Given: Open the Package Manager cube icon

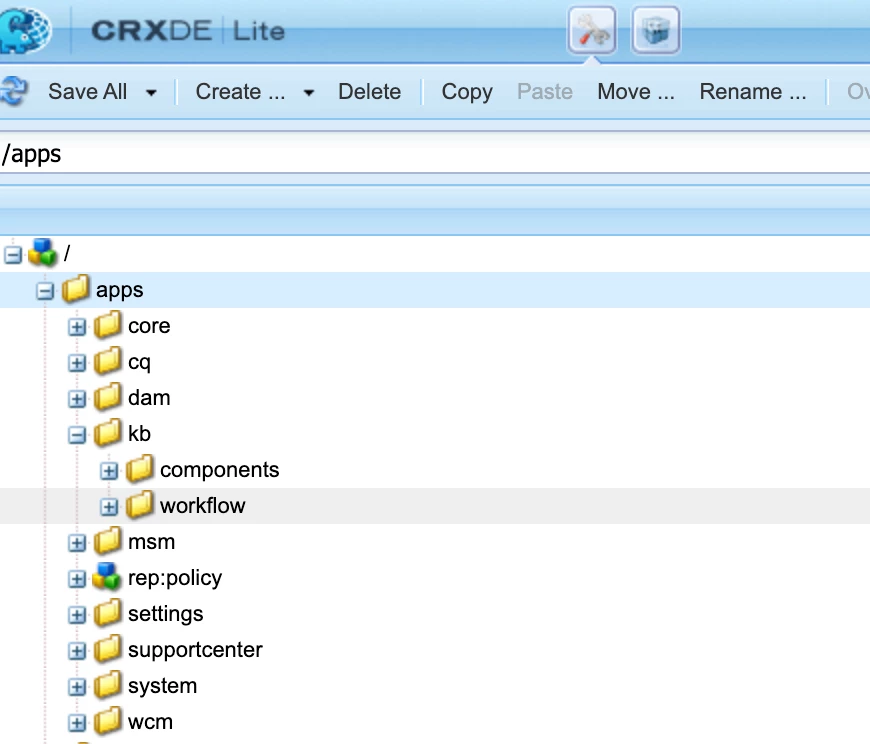Looking at the screenshot, I should click(x=656, y=30).
